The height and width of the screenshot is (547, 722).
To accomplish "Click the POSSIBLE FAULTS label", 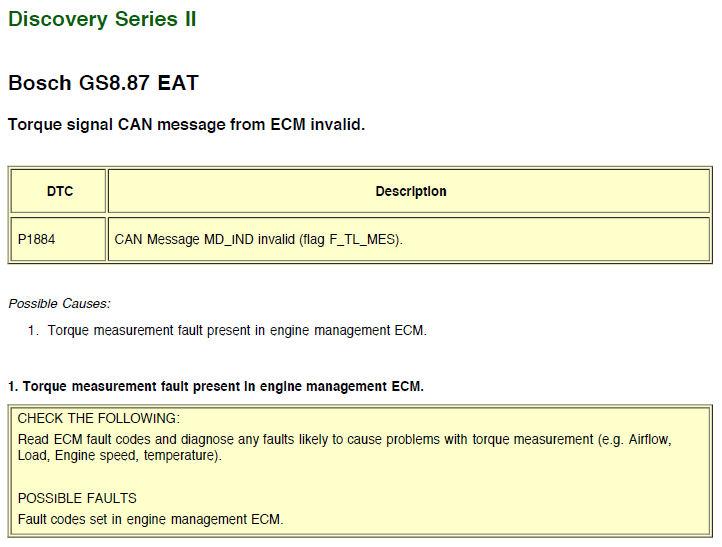I will coord(77,498).
